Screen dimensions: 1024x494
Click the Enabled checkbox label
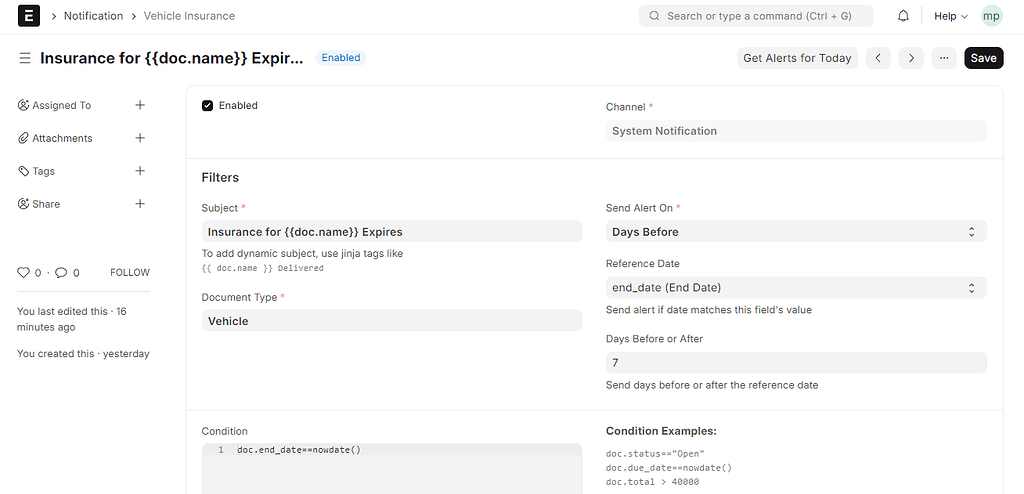pos(238,105)
